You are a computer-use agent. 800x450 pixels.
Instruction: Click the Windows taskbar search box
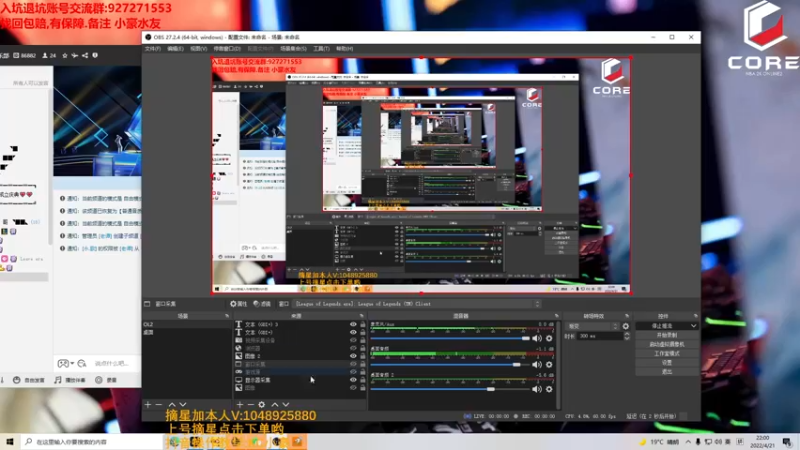coord(91,441)
